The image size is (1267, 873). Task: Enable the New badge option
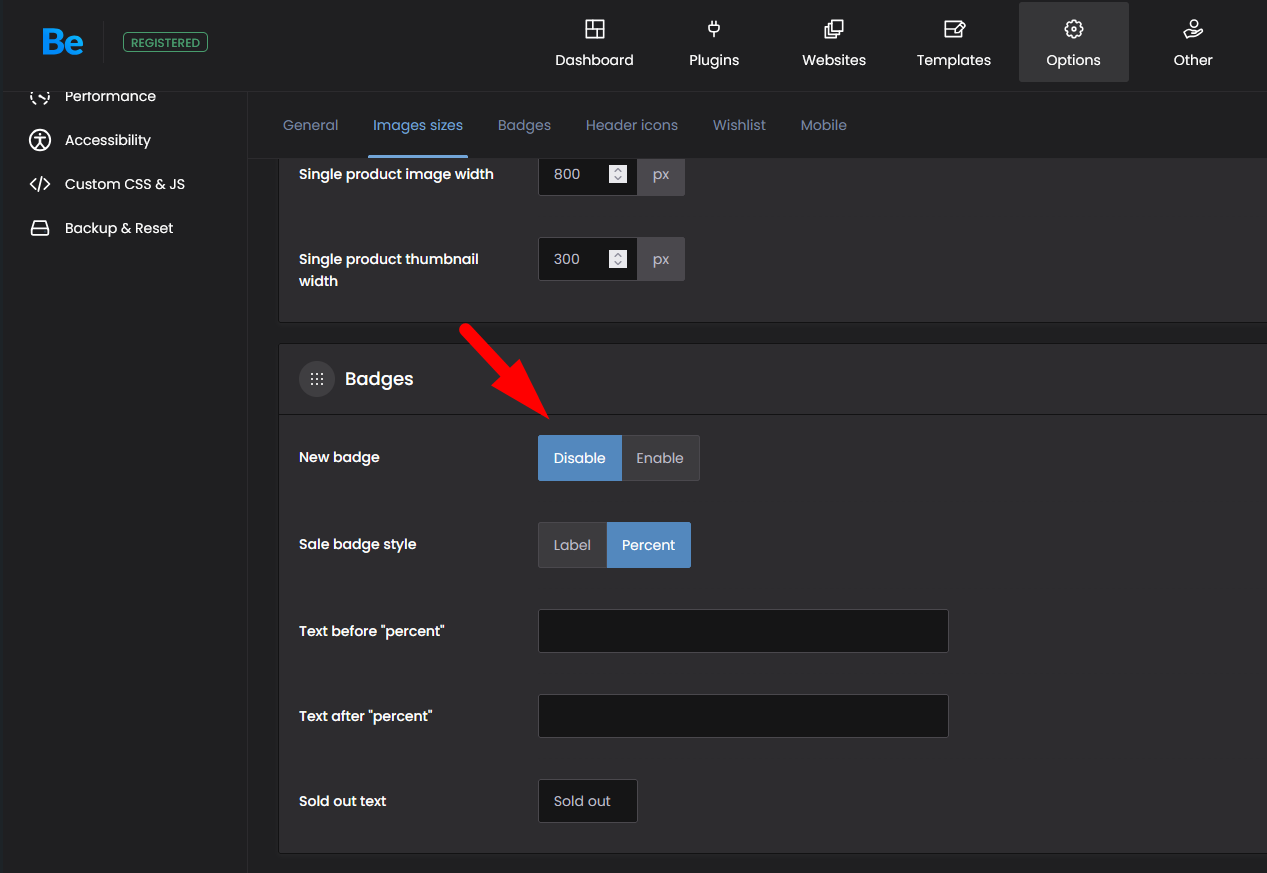pos(660,458)
